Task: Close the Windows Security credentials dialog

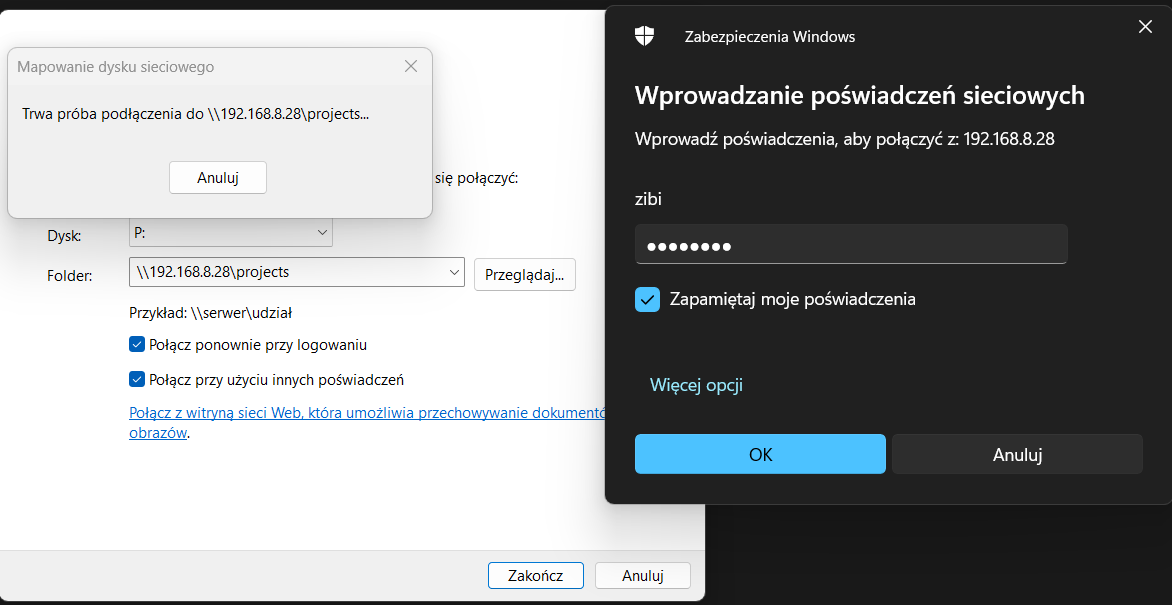Action: [x=1145, y=27]
